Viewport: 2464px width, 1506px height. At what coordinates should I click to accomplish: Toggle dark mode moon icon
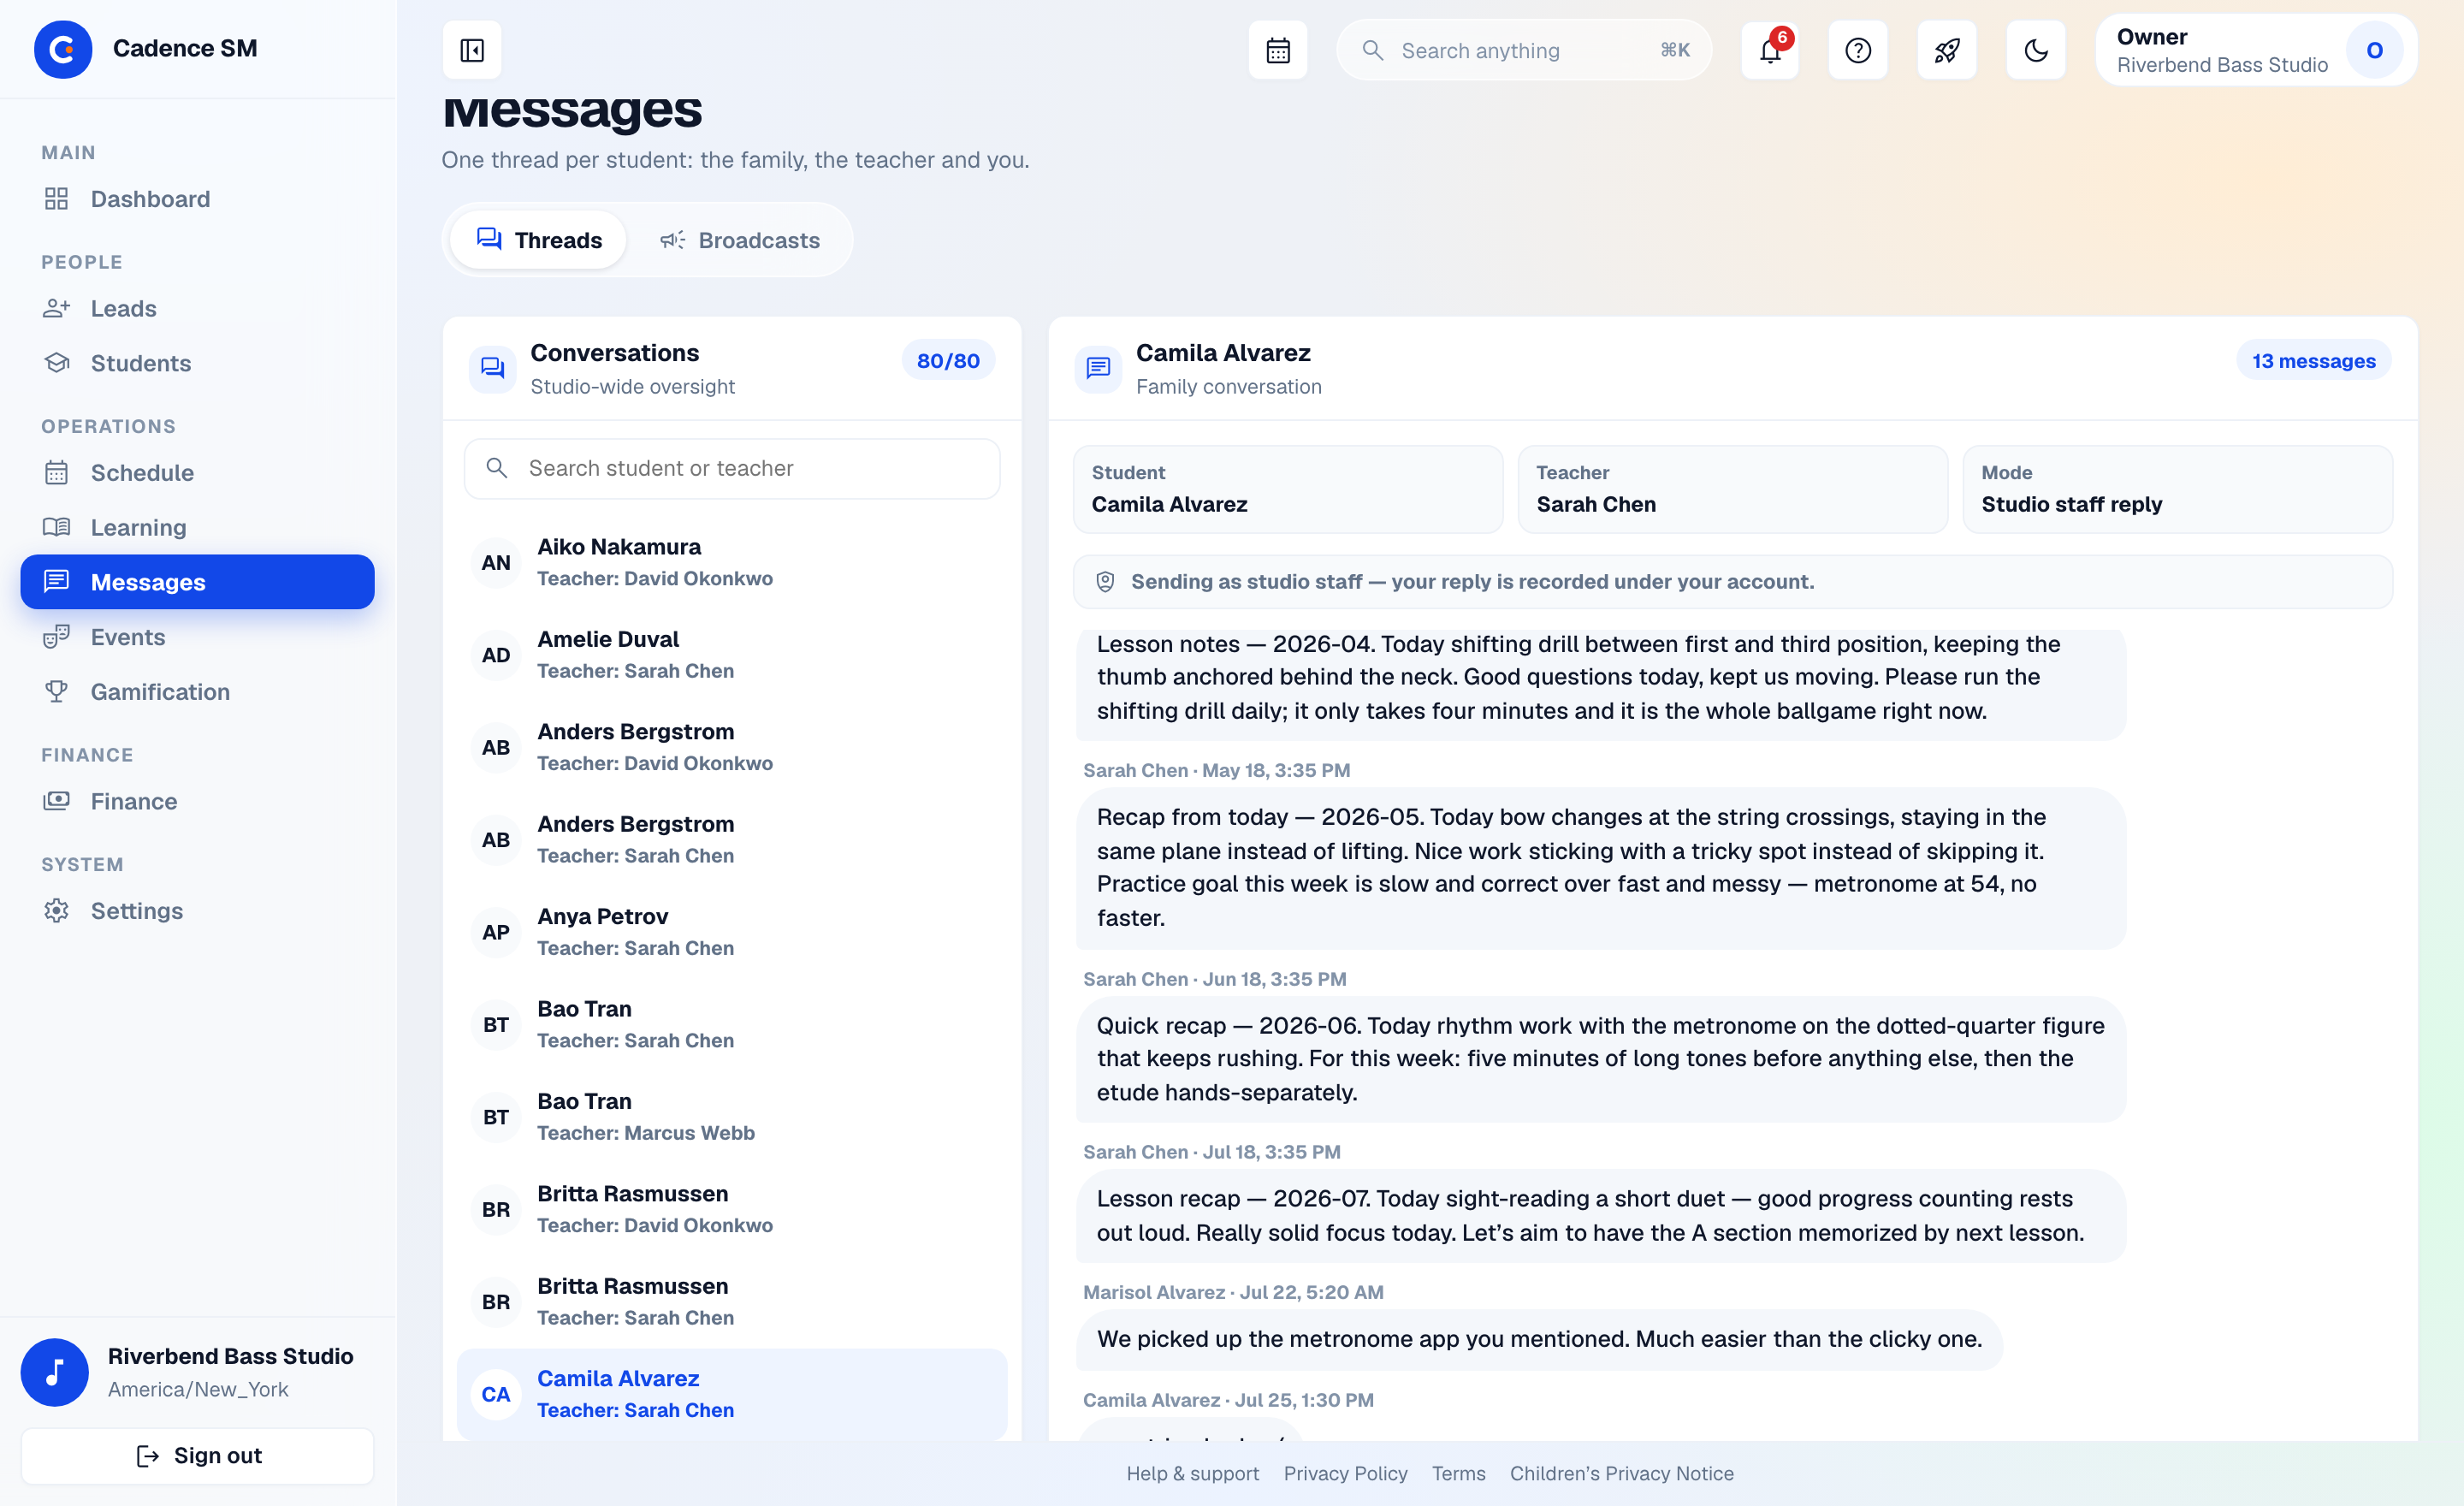pos(2036,50)
